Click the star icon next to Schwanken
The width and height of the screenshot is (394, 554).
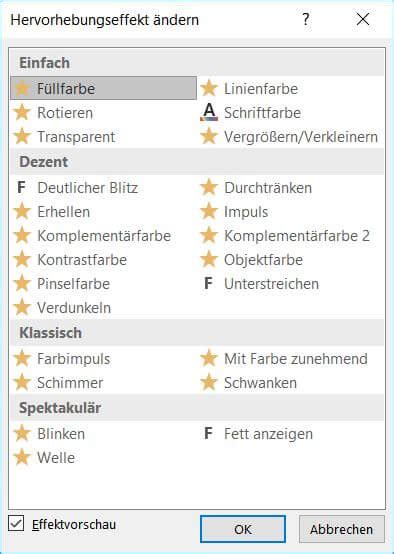pyautogui.click(x=209, y=382)
